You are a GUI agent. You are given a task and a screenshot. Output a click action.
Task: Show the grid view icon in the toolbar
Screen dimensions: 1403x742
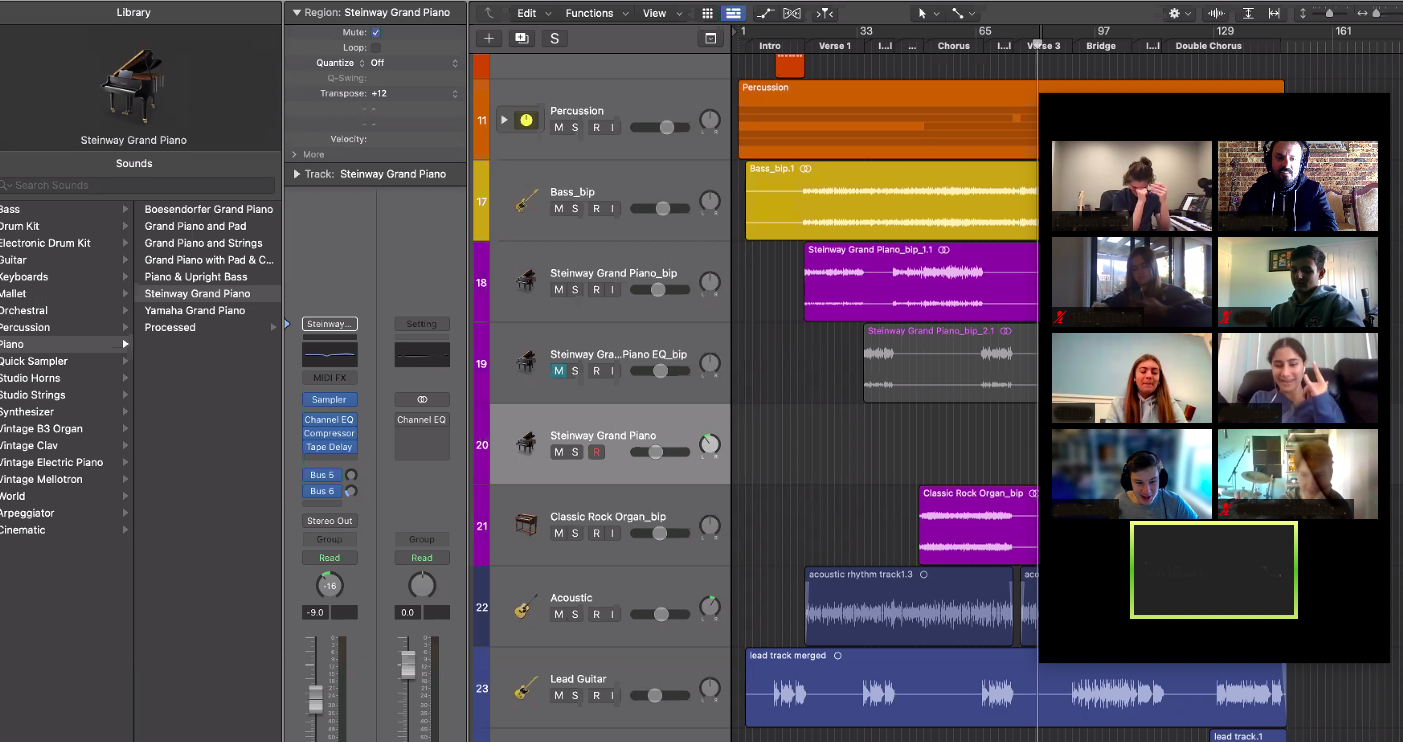[x=708, y=13]
